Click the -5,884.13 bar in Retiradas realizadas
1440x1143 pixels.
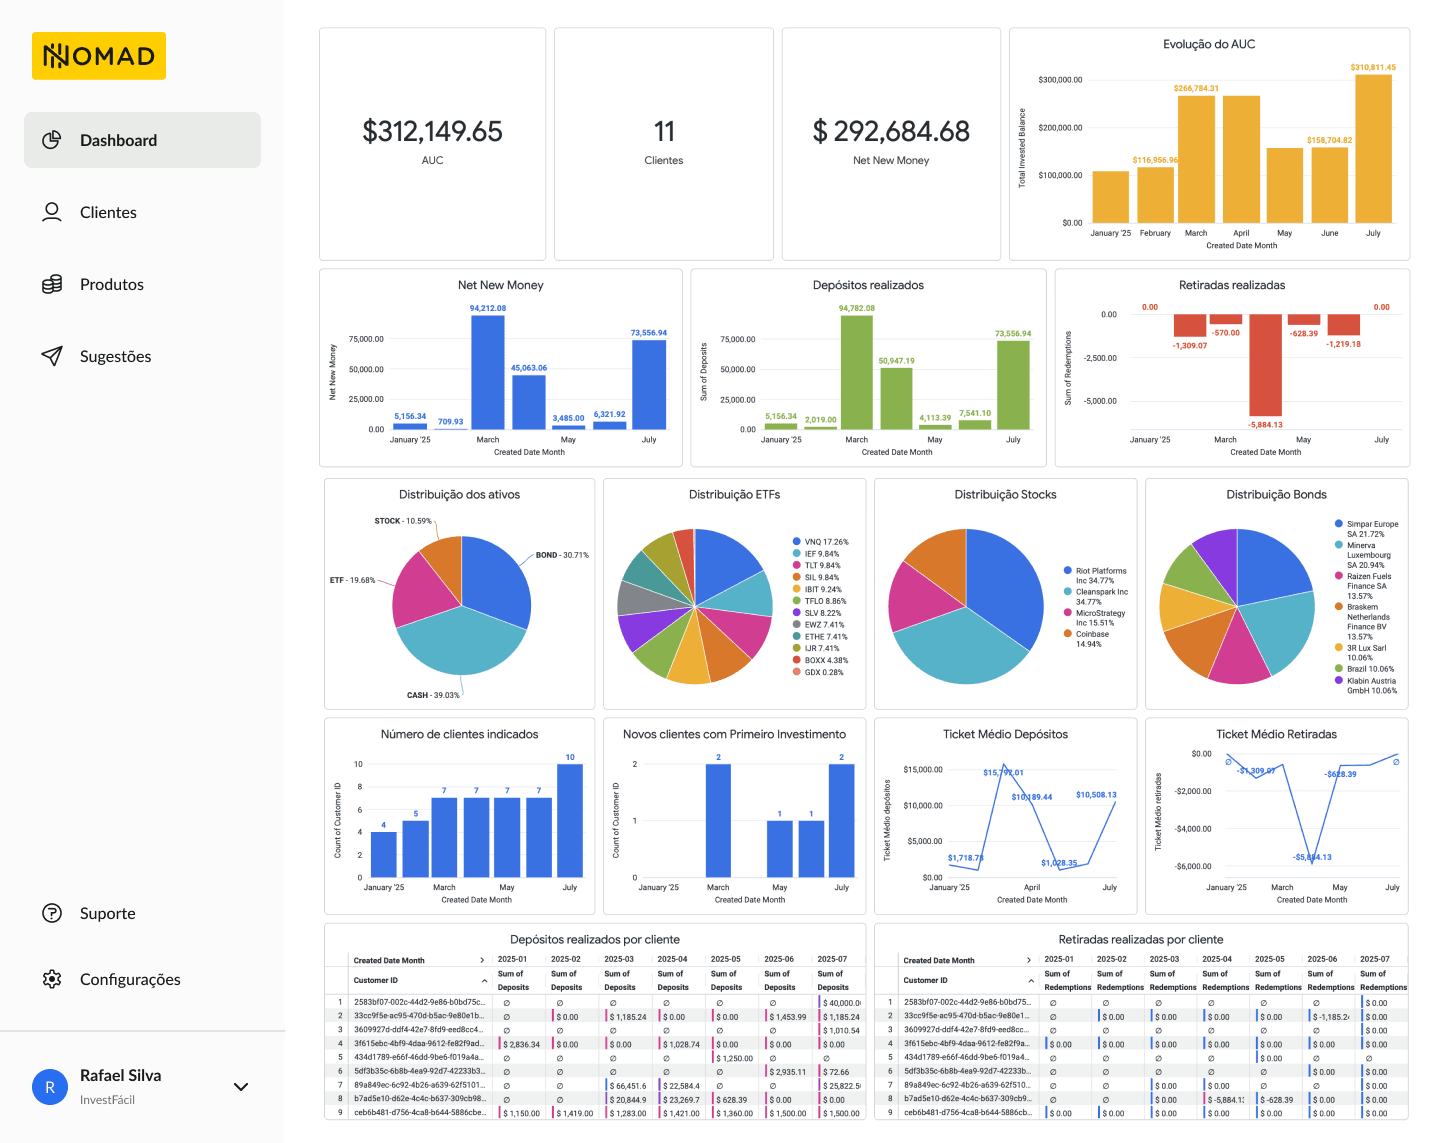pos(1265,365)
